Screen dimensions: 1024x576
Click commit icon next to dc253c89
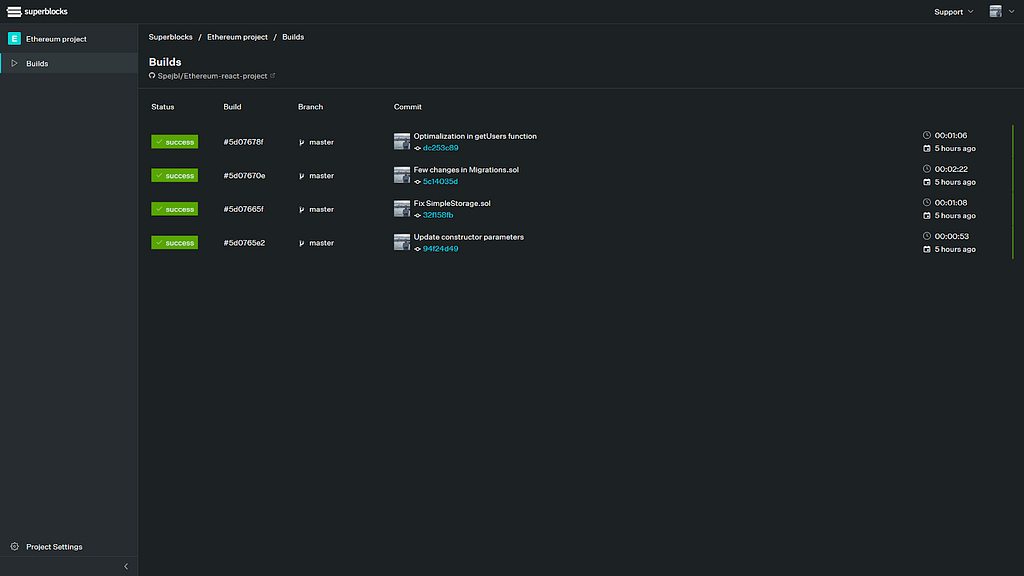click(x=417, y=148)
